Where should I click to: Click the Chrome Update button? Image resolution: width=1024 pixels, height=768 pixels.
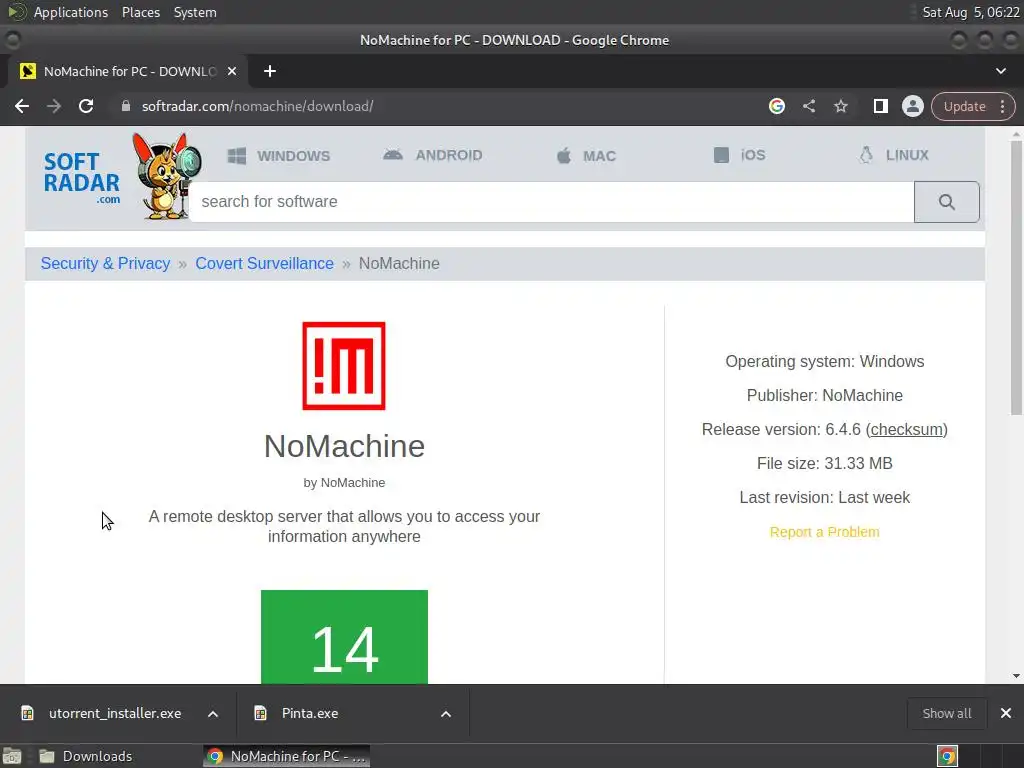pyautogui.click(x=964, y=106)
